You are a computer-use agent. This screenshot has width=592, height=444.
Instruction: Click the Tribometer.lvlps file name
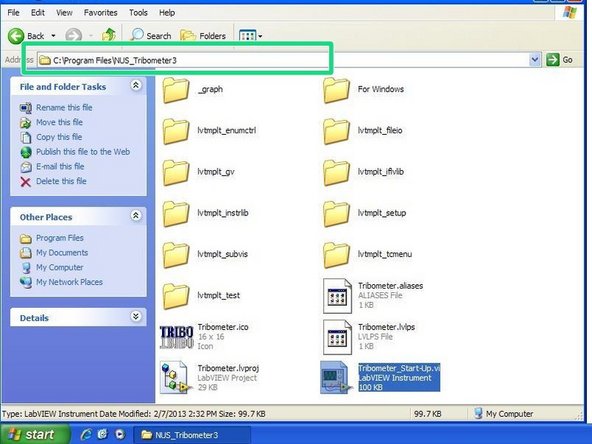click(x=386, y=327)
